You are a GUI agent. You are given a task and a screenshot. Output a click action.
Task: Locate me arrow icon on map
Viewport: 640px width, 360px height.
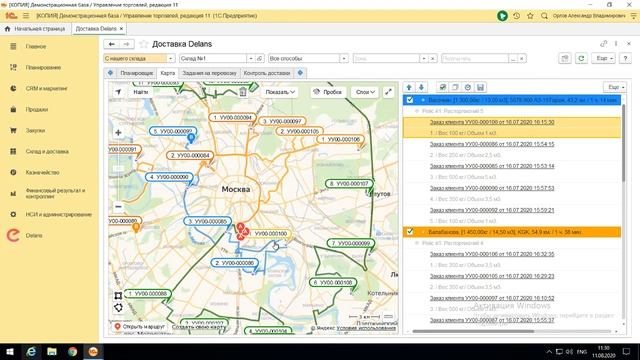[118, 92]
